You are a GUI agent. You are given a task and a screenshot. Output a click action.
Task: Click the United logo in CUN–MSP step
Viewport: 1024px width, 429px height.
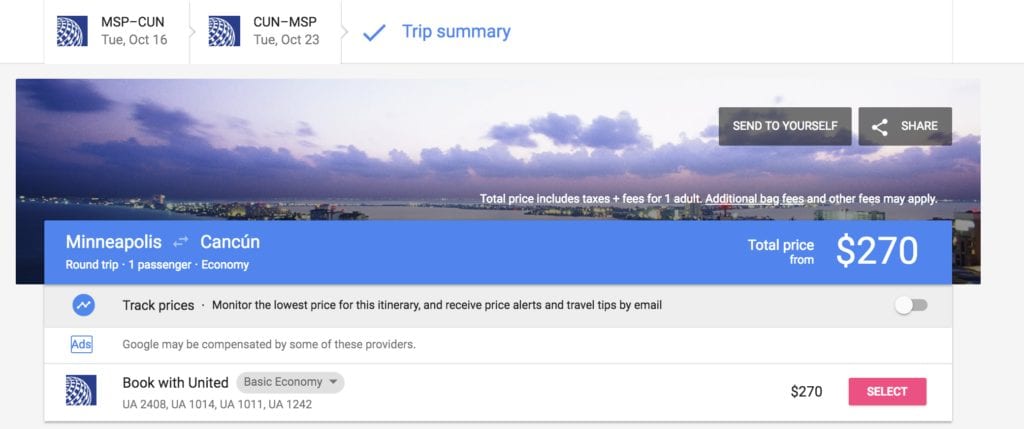tap(224, 31)
